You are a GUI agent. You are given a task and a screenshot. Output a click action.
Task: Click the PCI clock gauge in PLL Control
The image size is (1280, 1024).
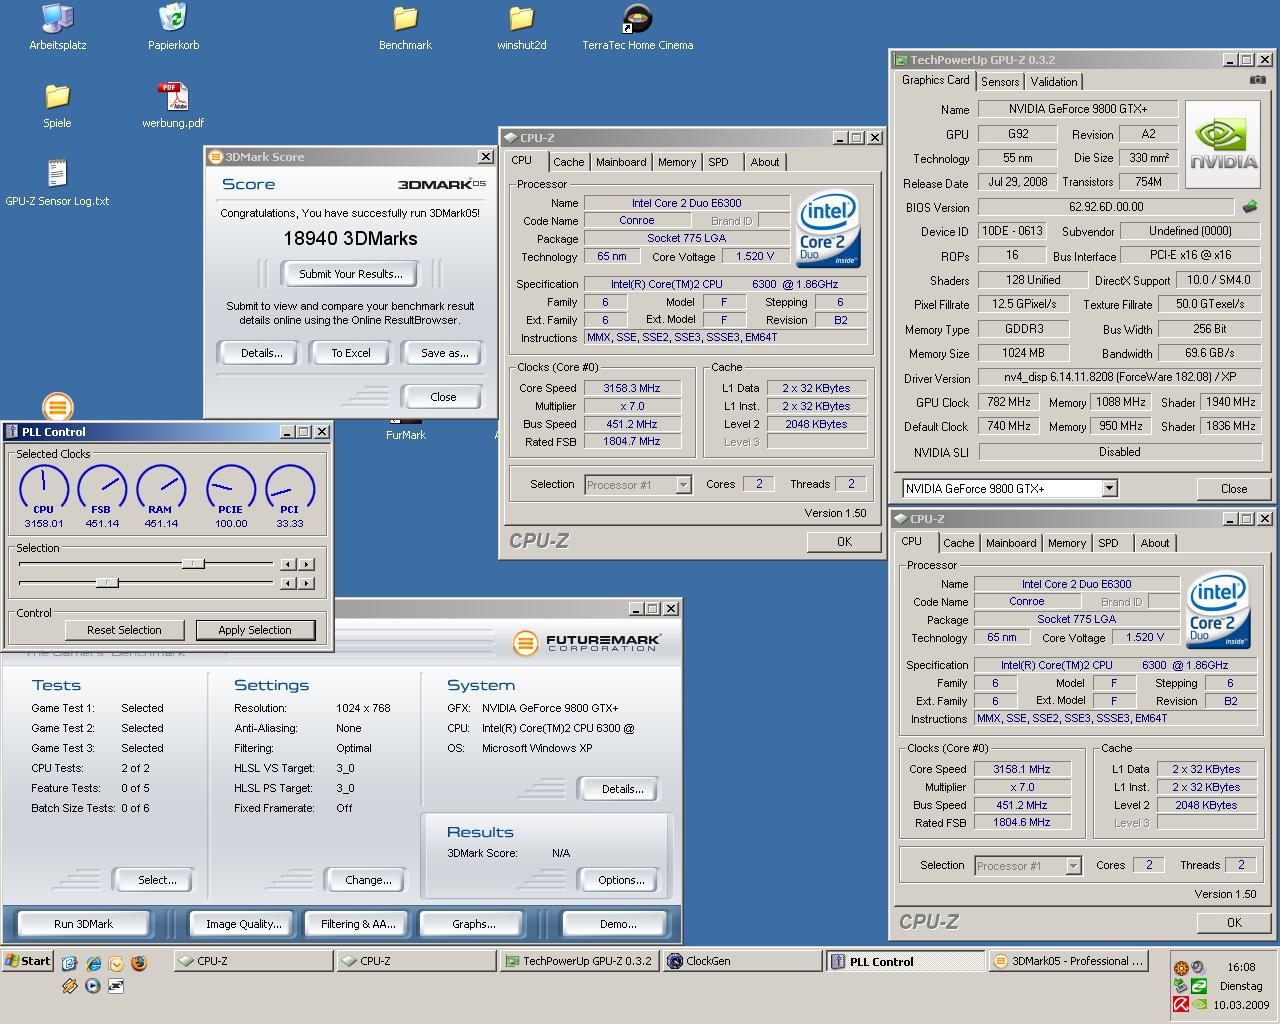coord(290,496)
